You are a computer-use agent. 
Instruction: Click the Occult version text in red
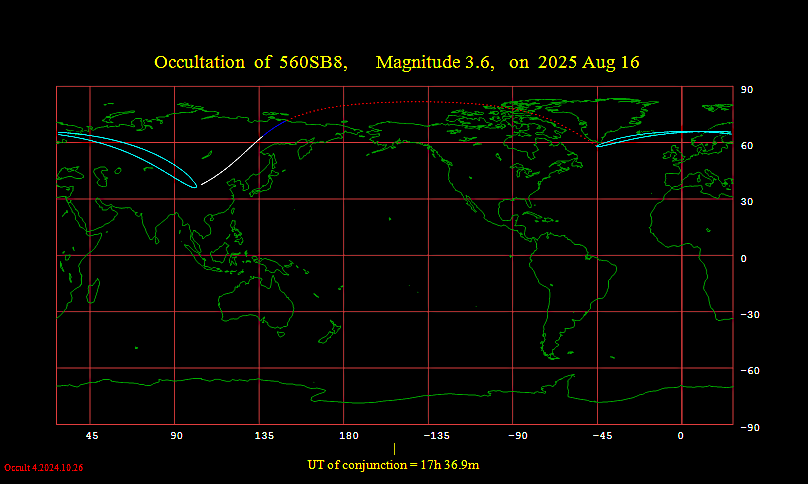tap(43, 467)
